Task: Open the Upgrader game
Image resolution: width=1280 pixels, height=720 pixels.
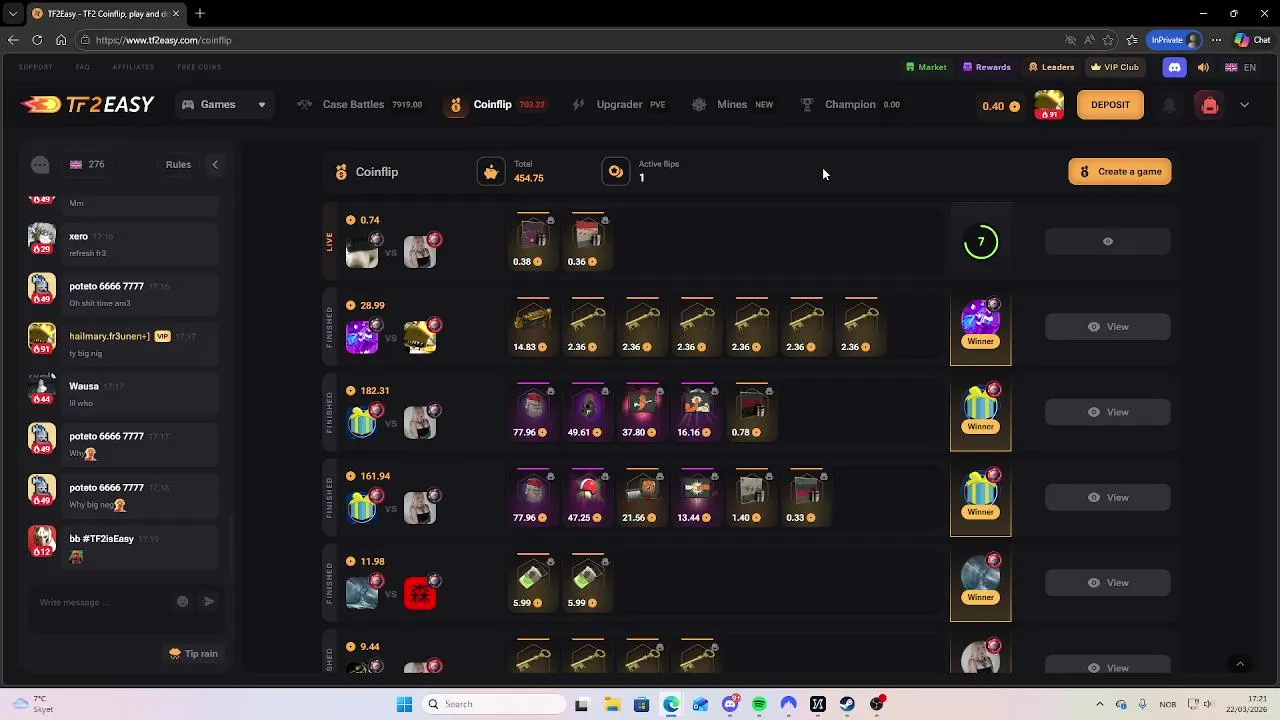Action: 618,104
